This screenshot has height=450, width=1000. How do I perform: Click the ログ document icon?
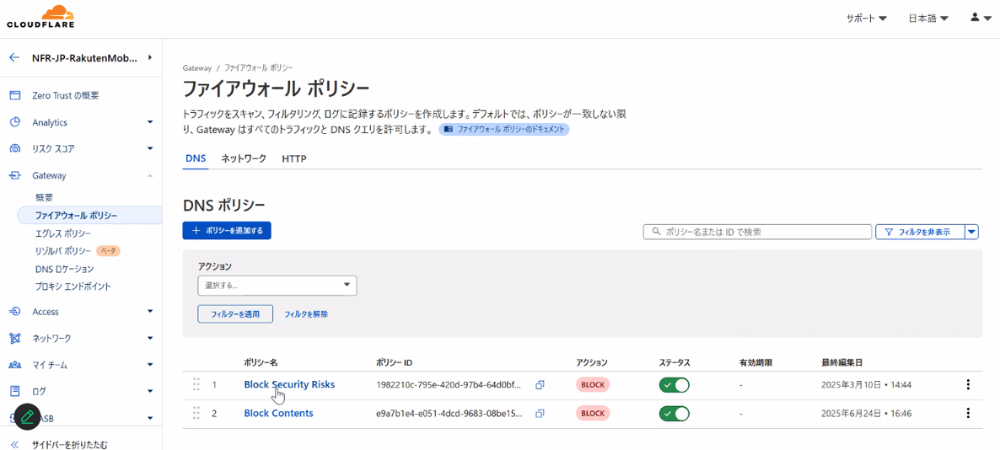point(15,391)
